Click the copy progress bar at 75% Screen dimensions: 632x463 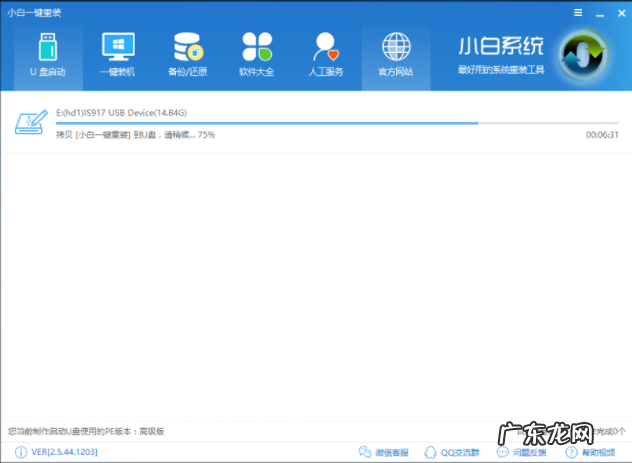[x=337, y=123]
